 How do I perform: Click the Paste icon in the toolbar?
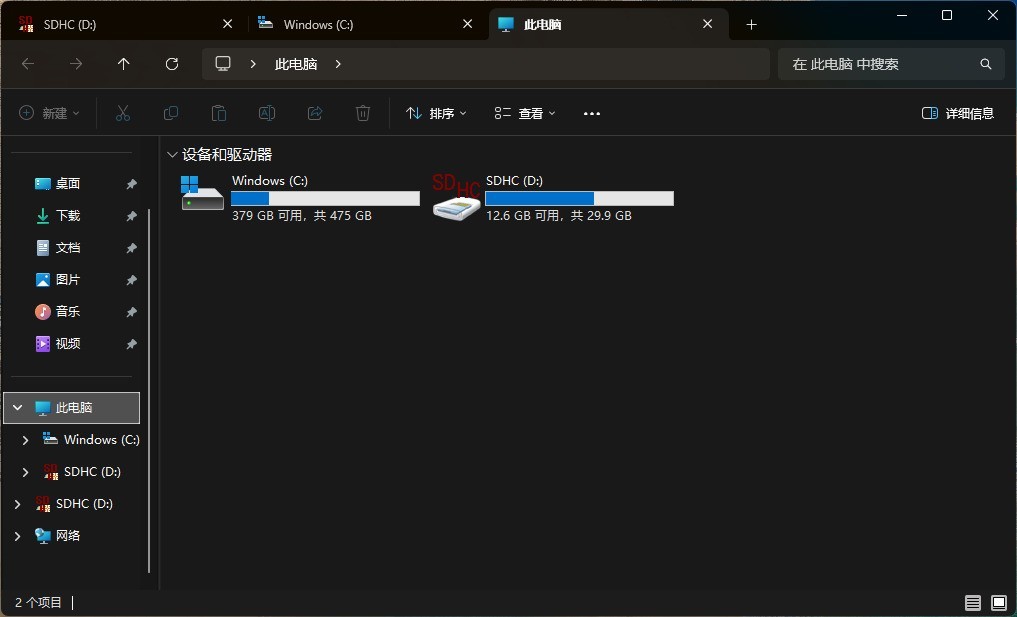point(218,113)
